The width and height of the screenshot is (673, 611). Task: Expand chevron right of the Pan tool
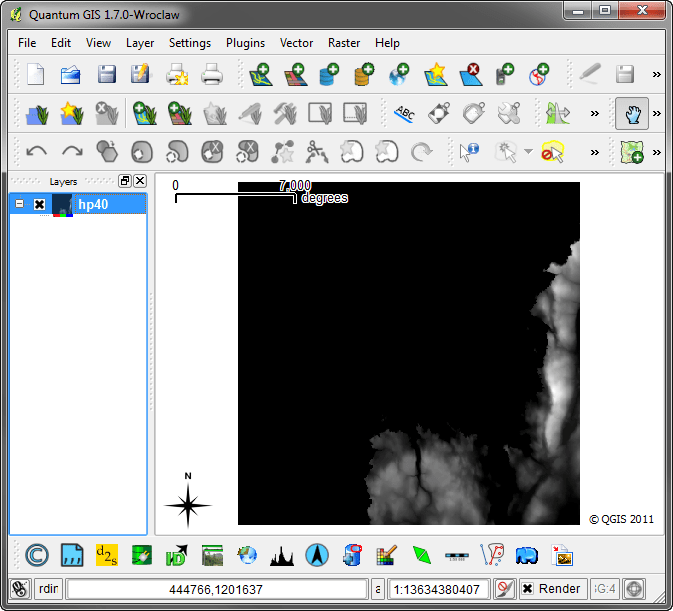(657, 114)
